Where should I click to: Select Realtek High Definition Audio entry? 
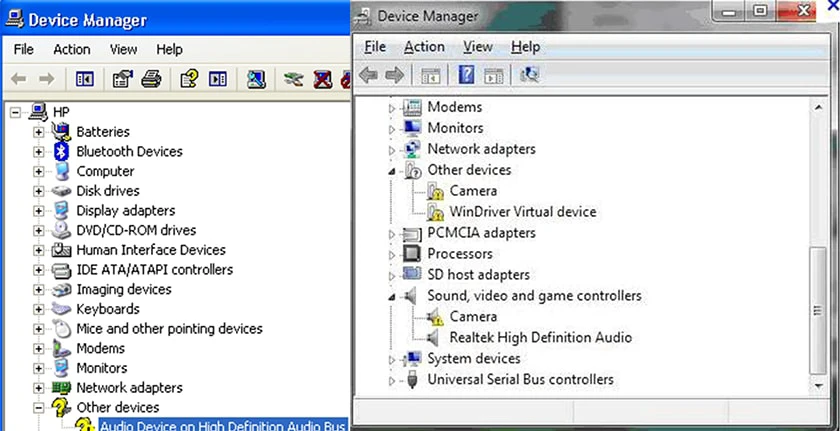(541, 337)
